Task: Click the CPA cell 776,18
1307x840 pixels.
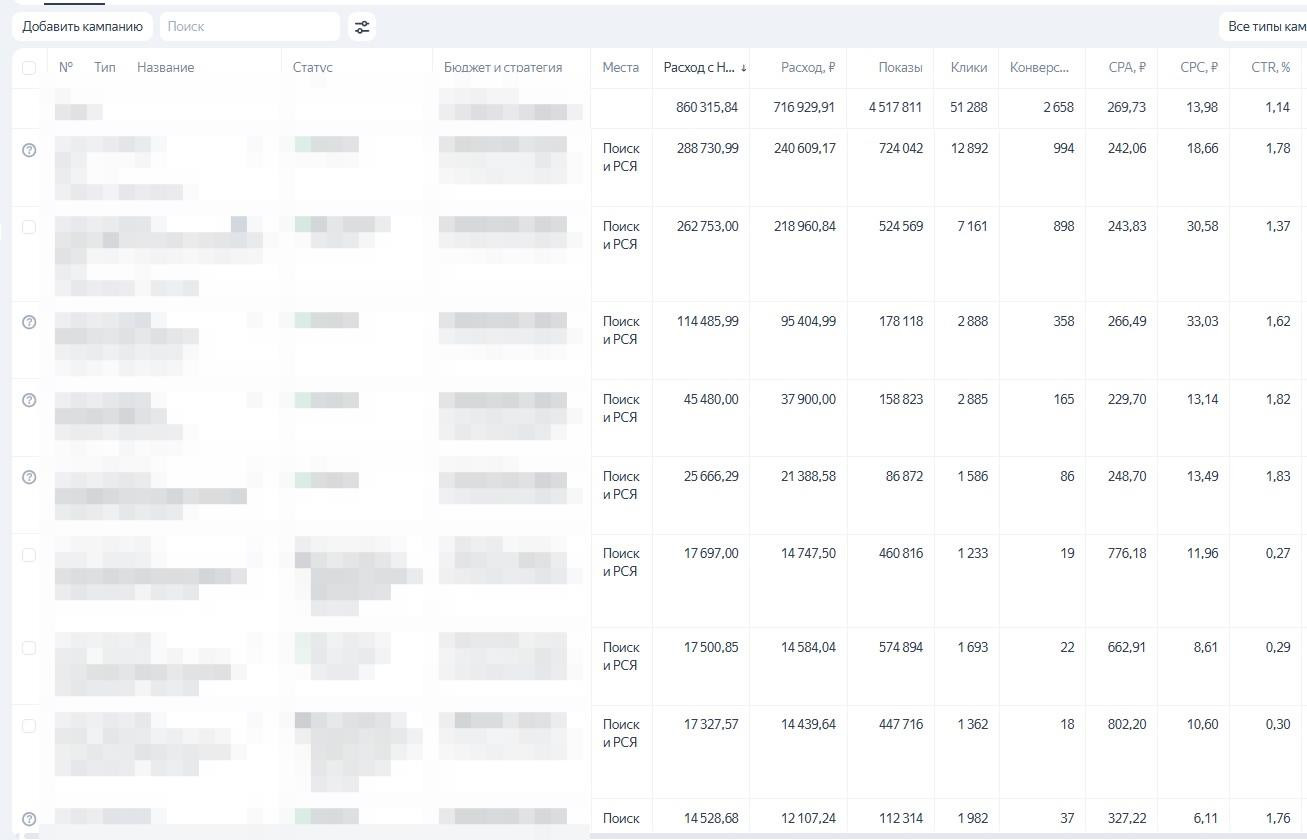Action: click(1127, 553)
